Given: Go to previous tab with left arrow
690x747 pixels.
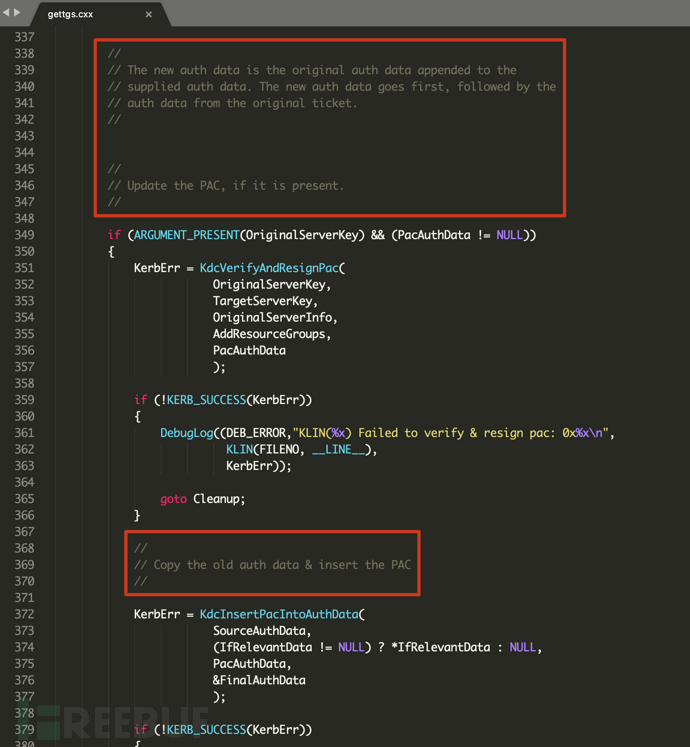Looking at the screenshot, I should (6, 12).
